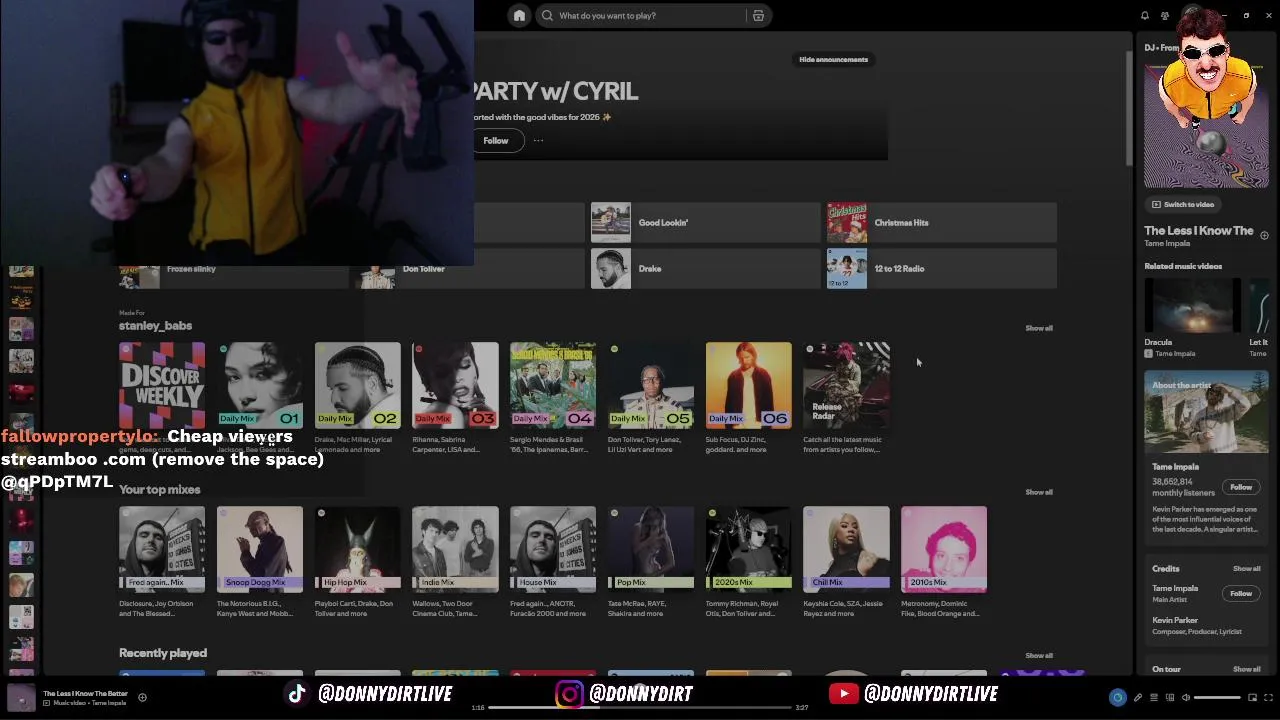Viewport: 1280px width, 720px height.
Task: Show all in Your top mixes
Action: pos(1038,492)
